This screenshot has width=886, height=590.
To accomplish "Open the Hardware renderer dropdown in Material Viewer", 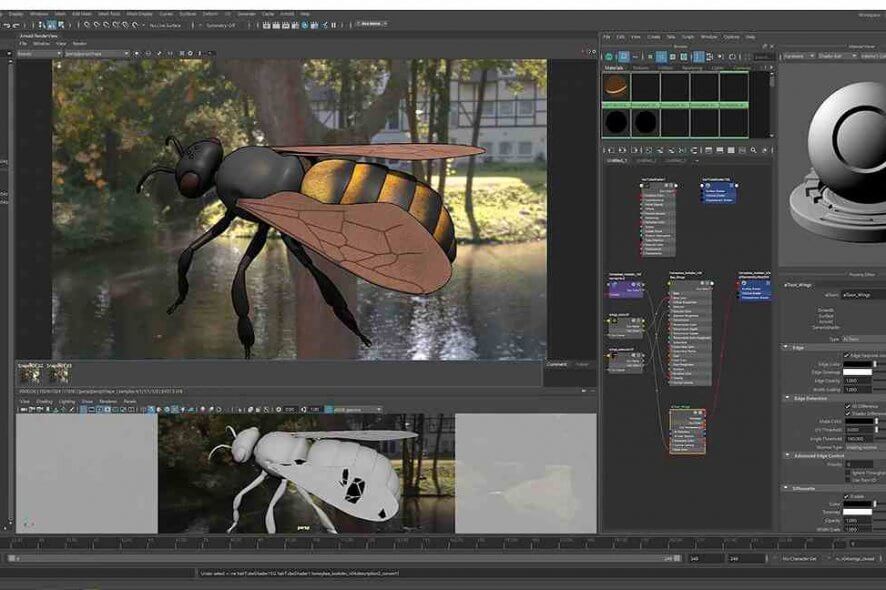I will (798, 56).
